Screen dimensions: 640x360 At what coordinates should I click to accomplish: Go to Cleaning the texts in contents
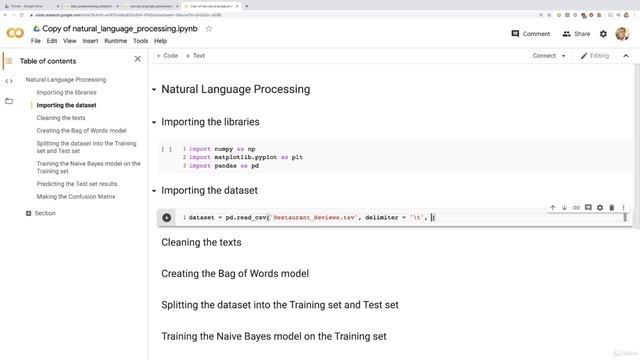(61, 118)
